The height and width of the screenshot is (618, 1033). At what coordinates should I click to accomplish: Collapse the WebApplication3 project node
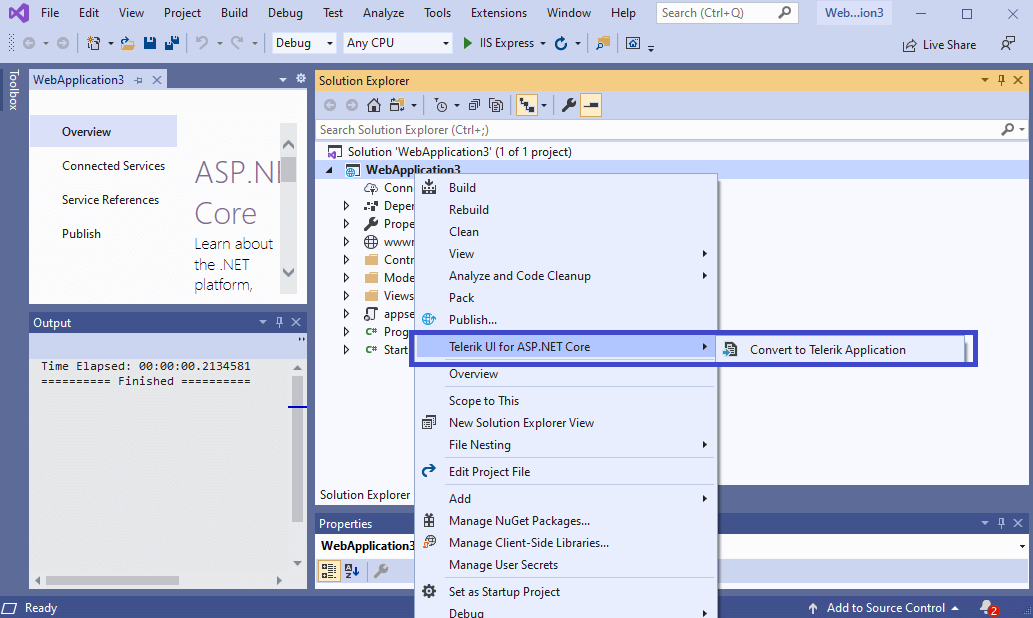click(x=330, y=170)
